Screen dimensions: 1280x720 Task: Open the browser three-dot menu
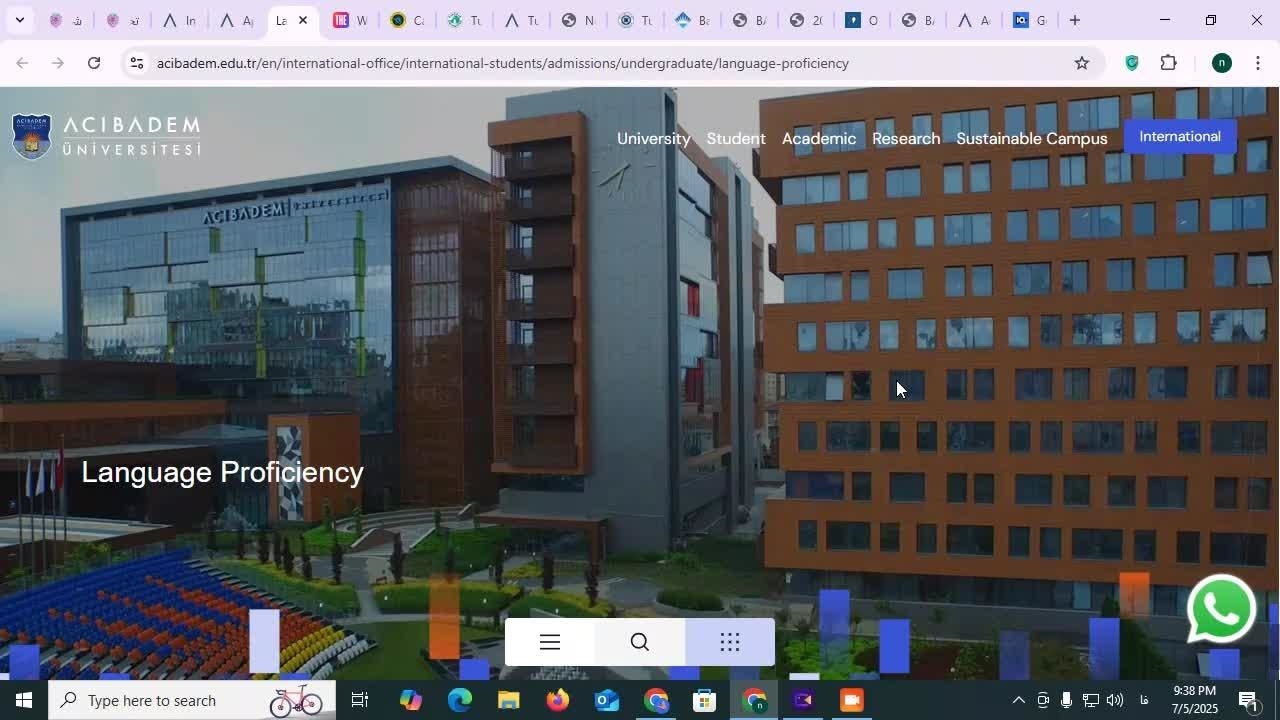point(1258,63)
